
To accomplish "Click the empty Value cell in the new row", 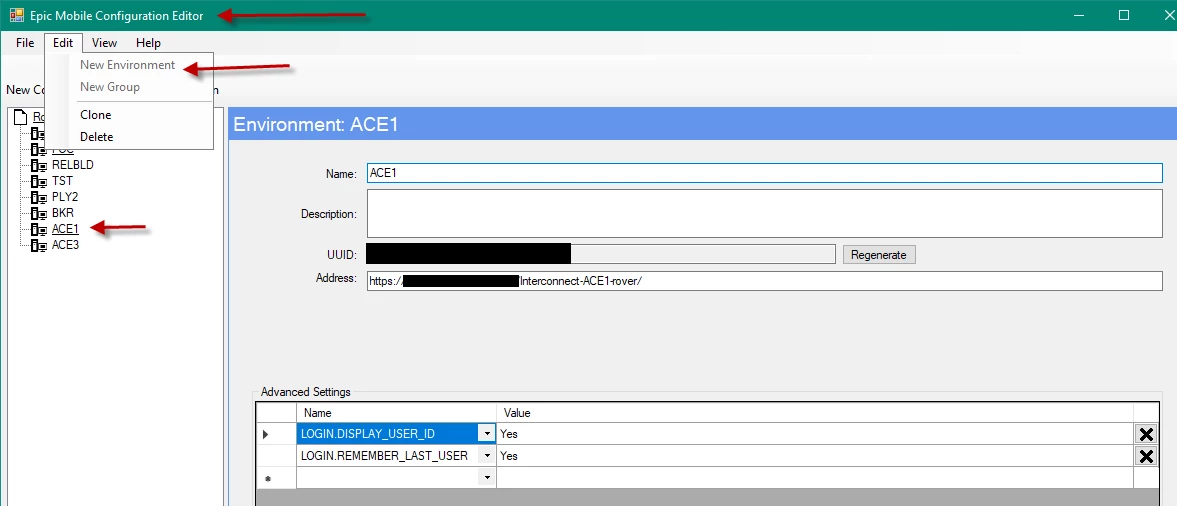I will [814, 477].
